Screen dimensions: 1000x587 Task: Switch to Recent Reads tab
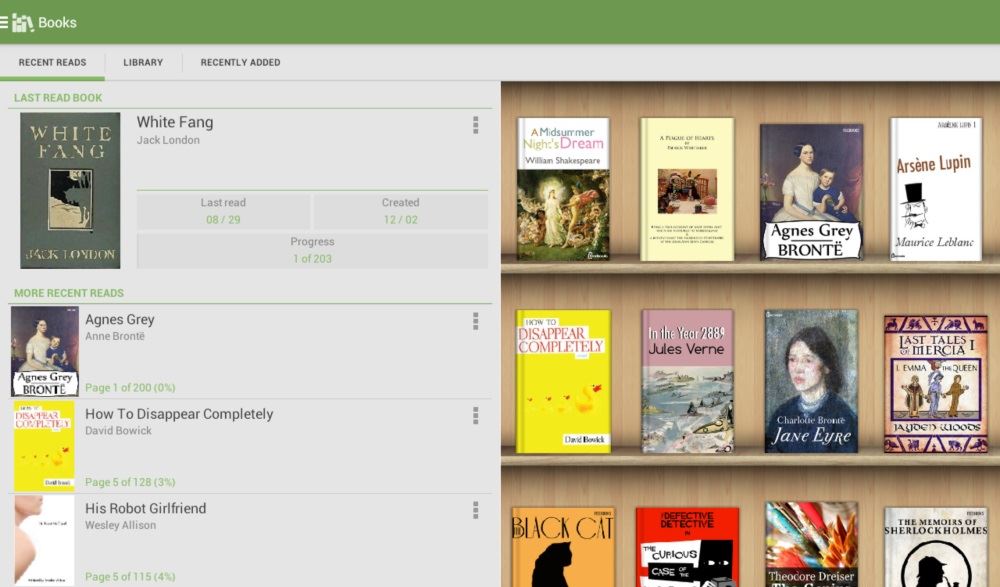(52, 63)
